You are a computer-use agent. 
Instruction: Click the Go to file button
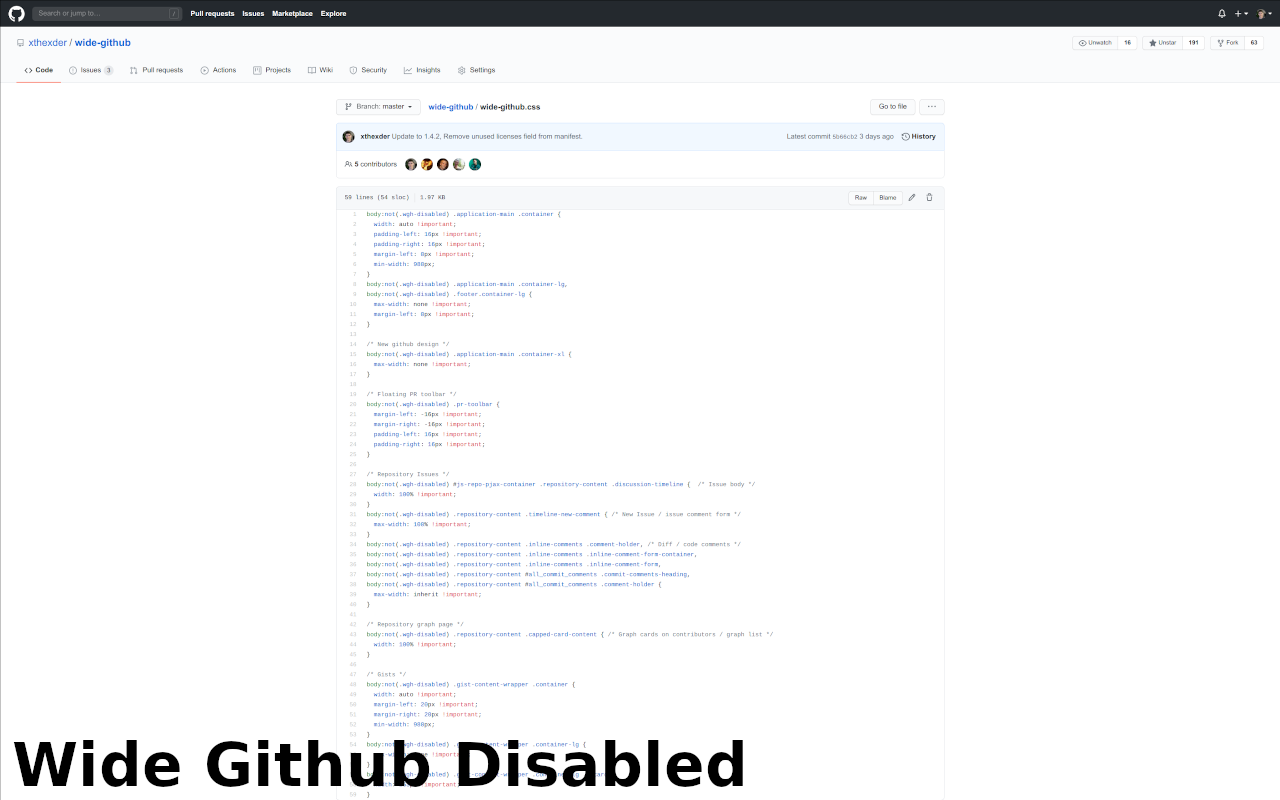892,106
